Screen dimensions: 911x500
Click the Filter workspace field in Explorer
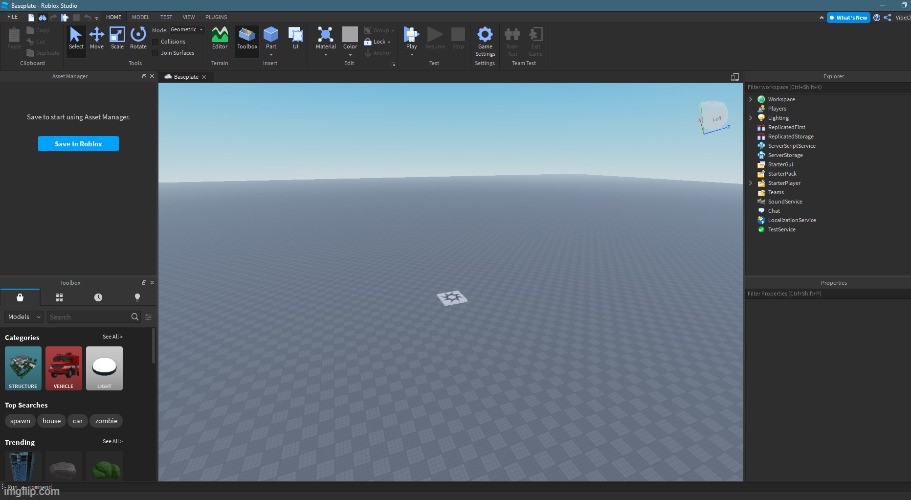(x=827, y=87)
